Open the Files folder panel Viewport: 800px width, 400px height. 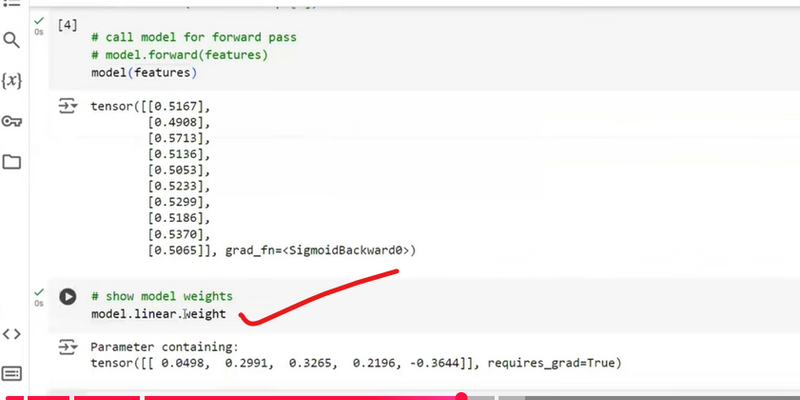[12, 162]
